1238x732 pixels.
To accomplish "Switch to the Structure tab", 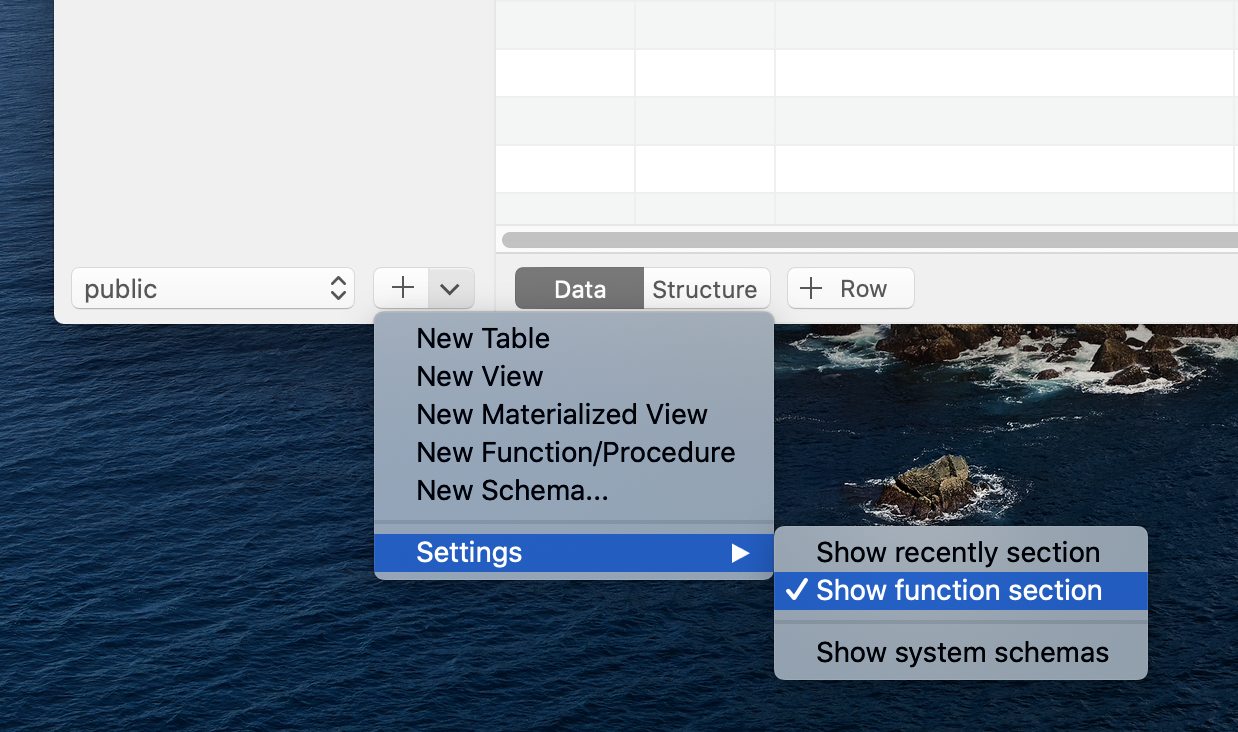I will coord(706,289).
